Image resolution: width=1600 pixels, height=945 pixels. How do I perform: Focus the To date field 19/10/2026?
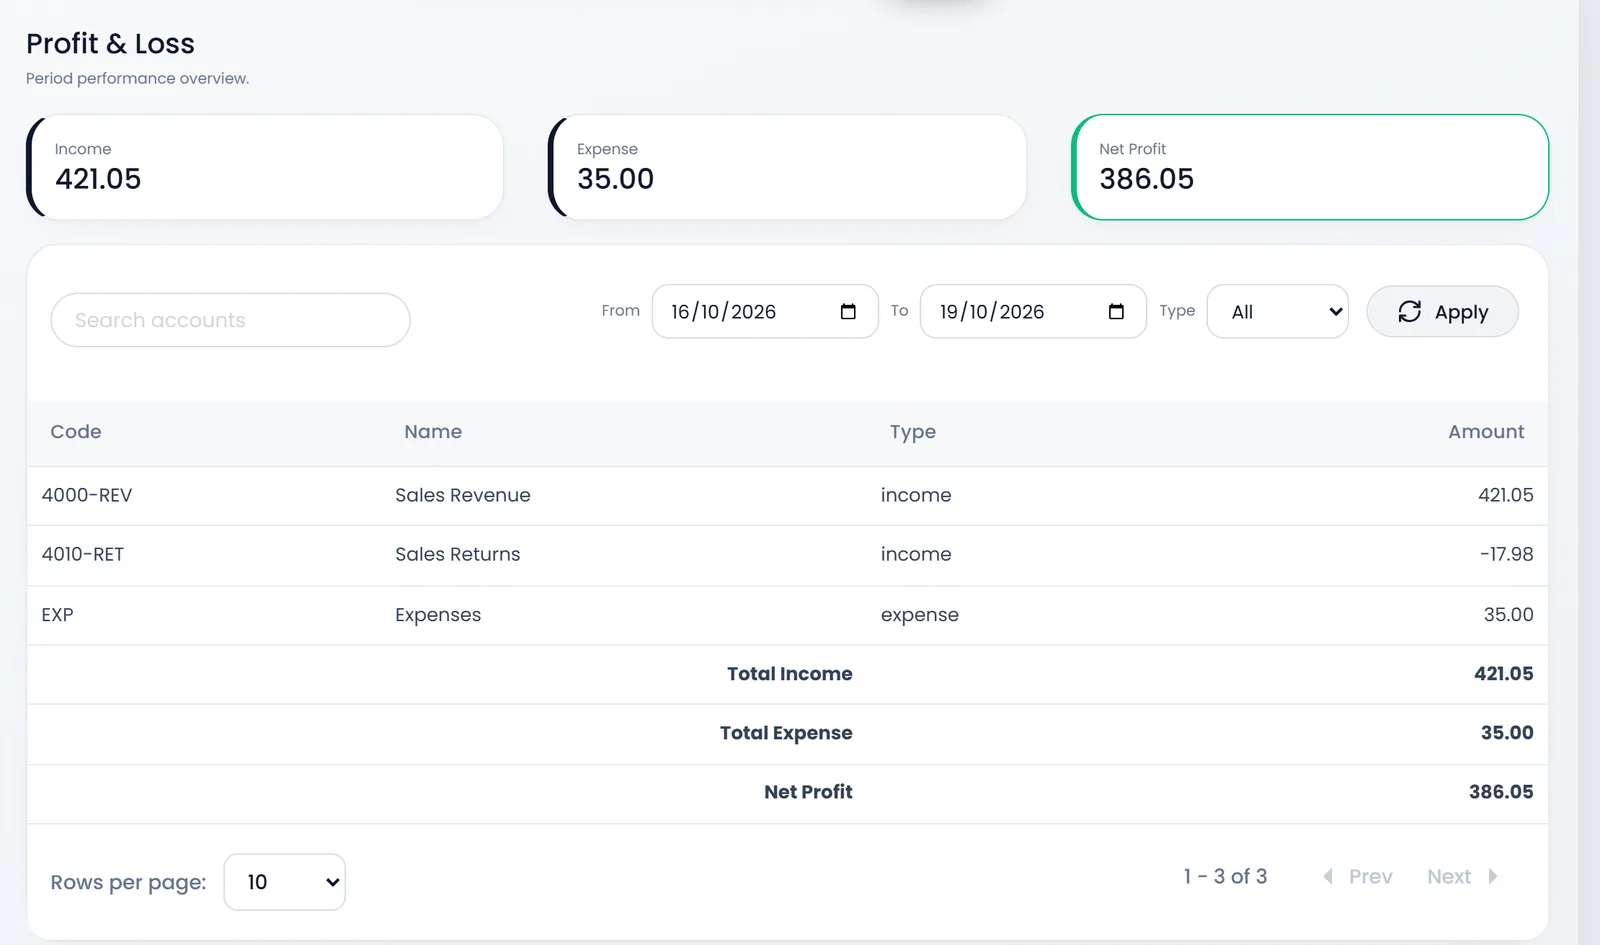pyautogui.click(x=1033, y=312)
